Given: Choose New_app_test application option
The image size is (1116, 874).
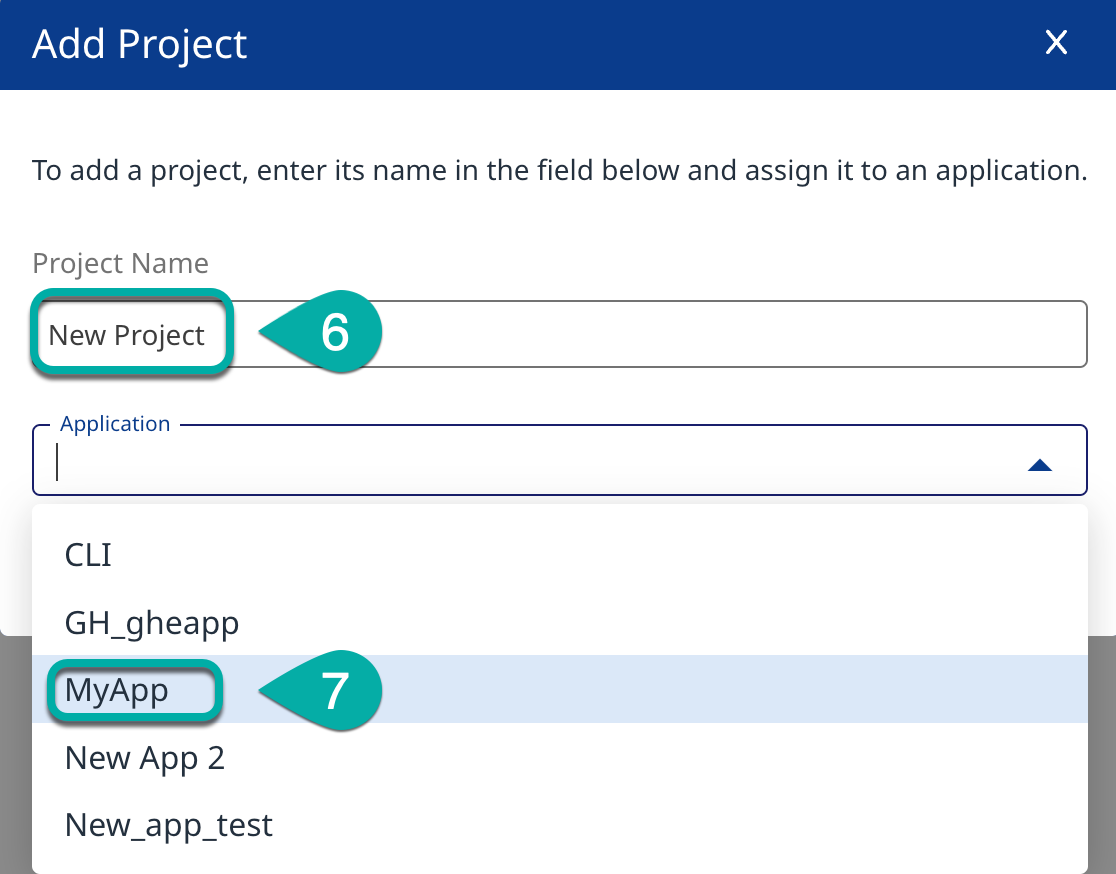Looking at the screenshot, I should (168, 825).
